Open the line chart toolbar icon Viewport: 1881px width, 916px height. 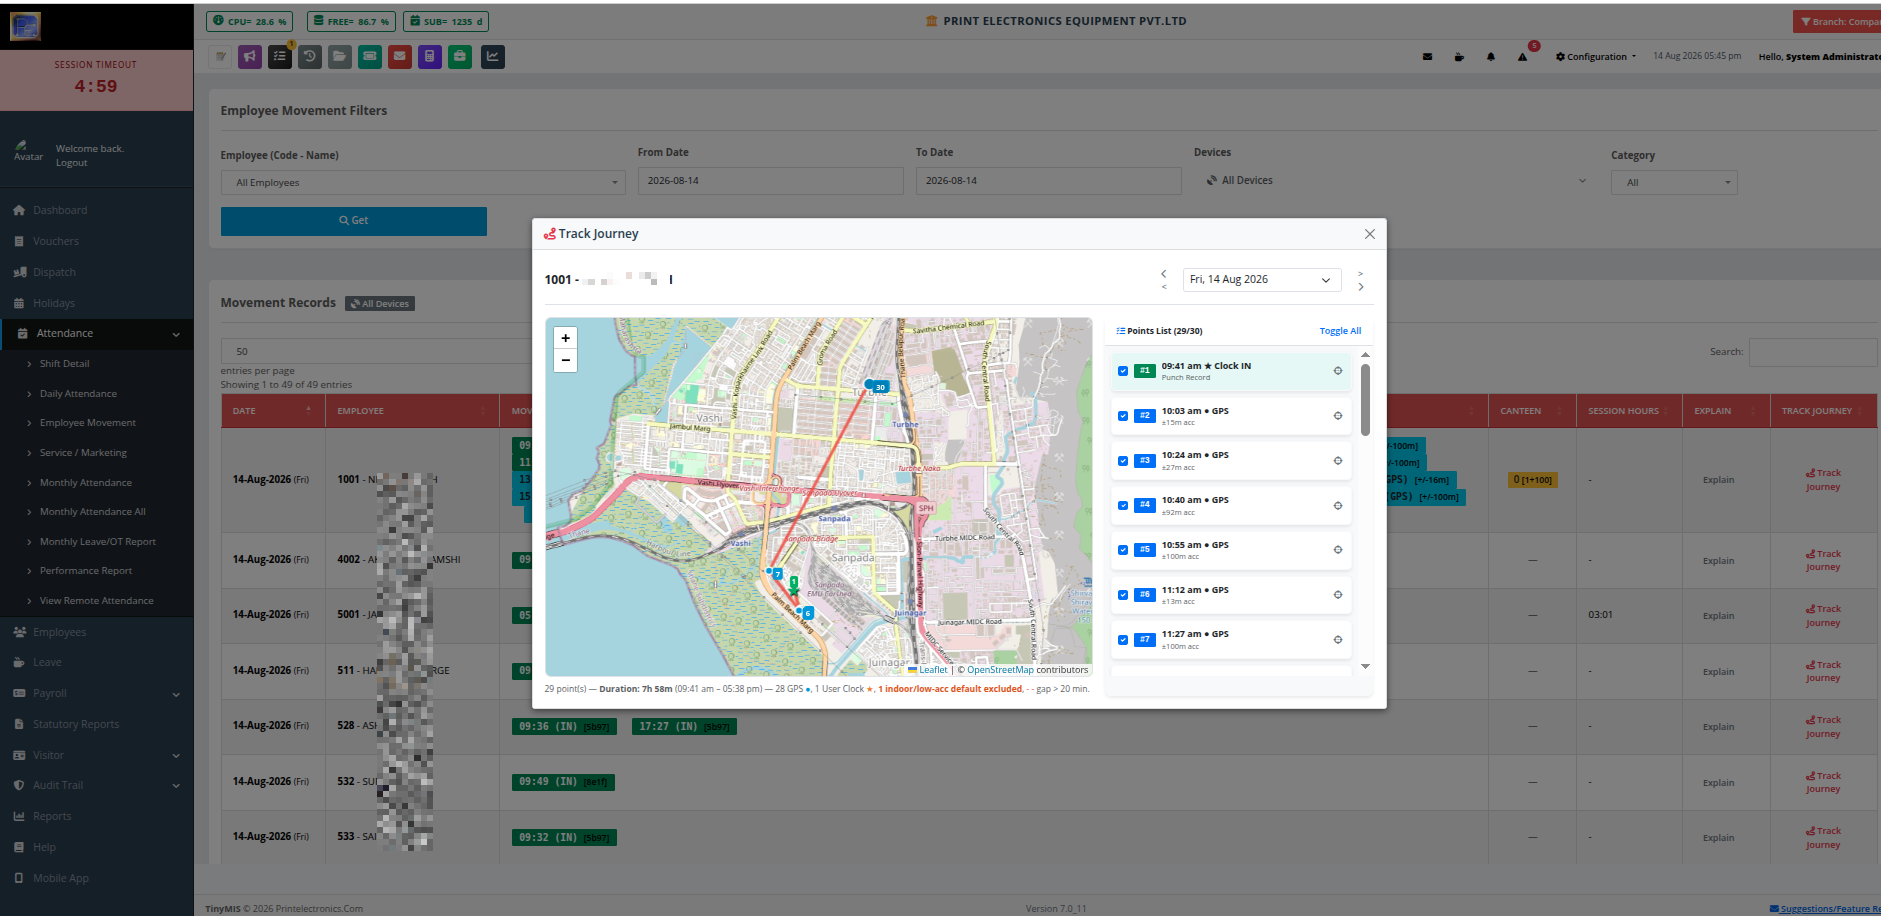[x=493, y=57]
